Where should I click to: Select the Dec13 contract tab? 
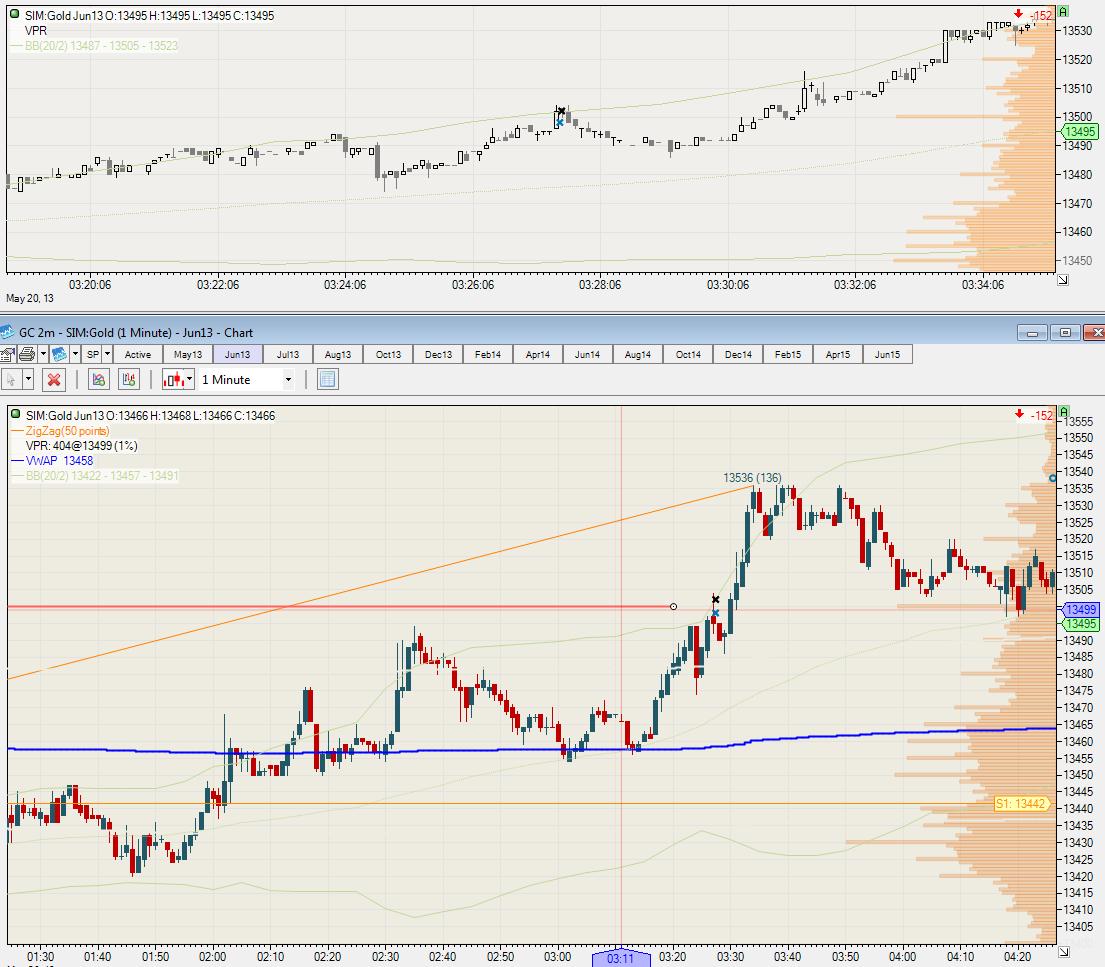[438, 354]
